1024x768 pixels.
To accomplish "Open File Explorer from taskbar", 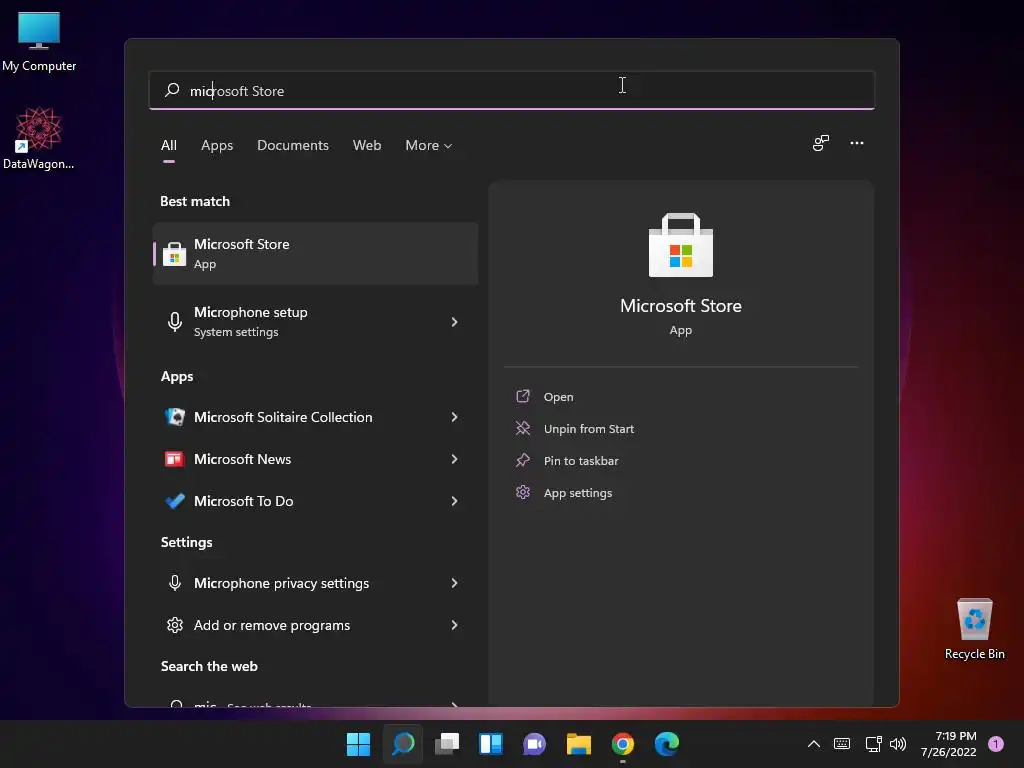I will click(x=579, y=744).
